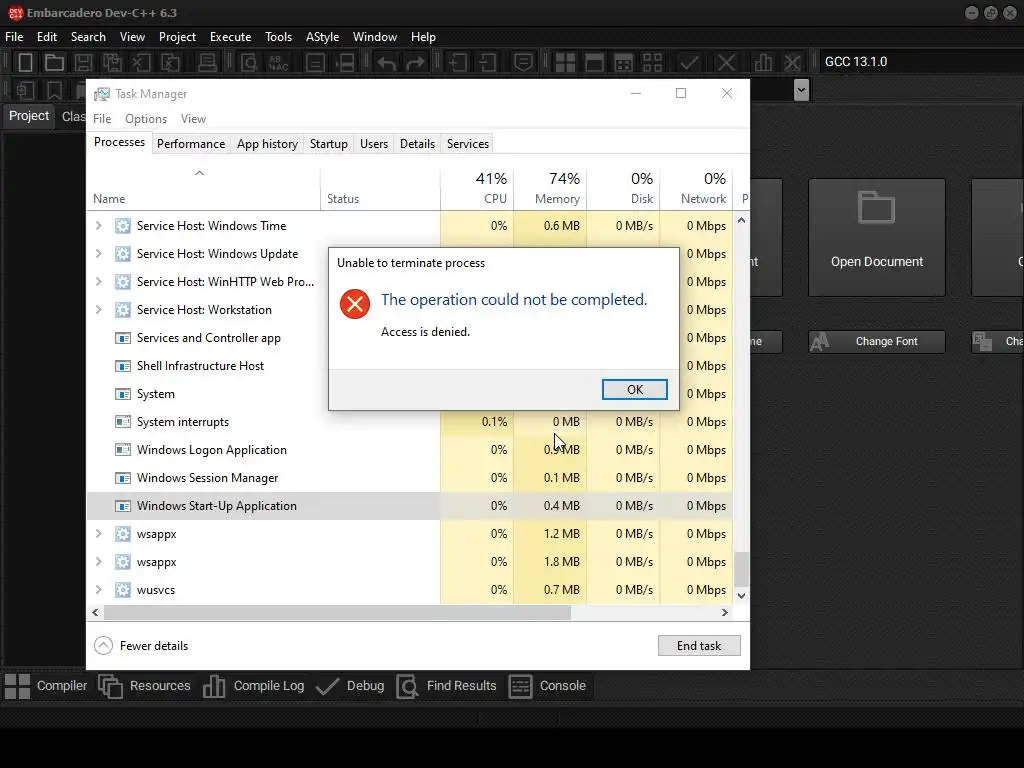Click the Run window icon in Dev-C++ toolbar
Viewport: 1024px width, 768px height.
[594, 62]
